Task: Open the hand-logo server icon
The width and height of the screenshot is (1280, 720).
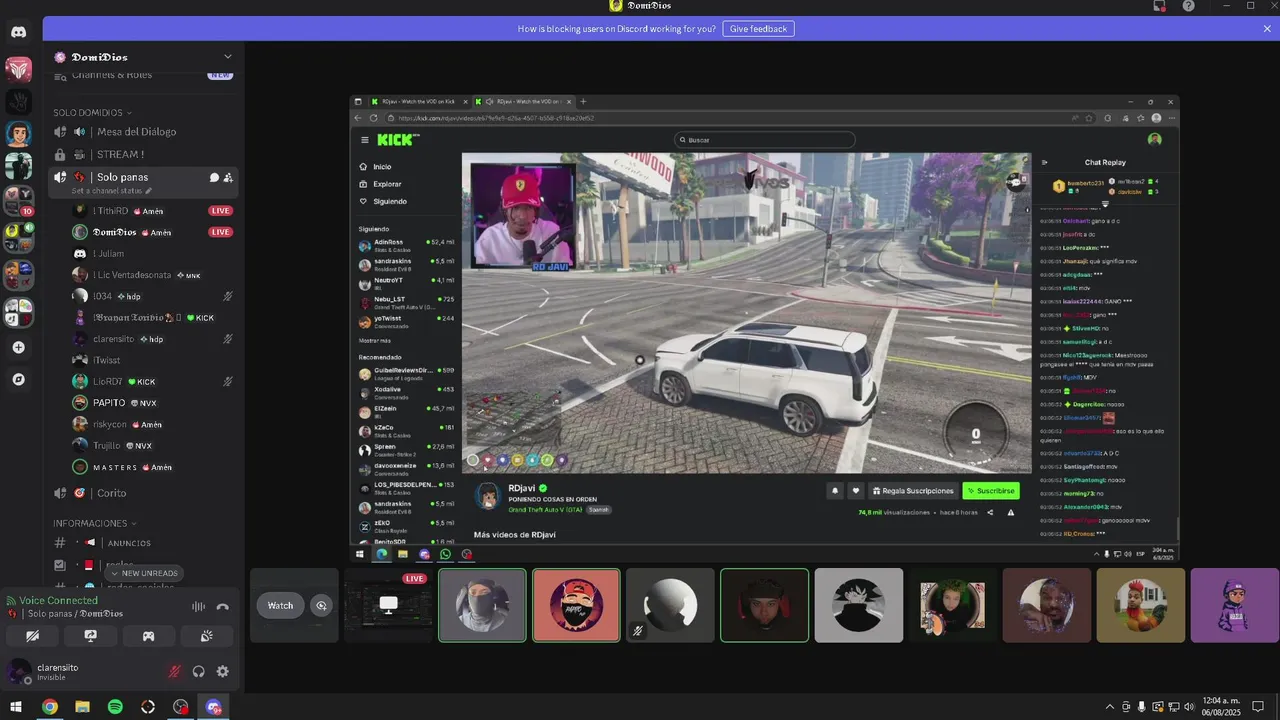Action: [19, 101]
